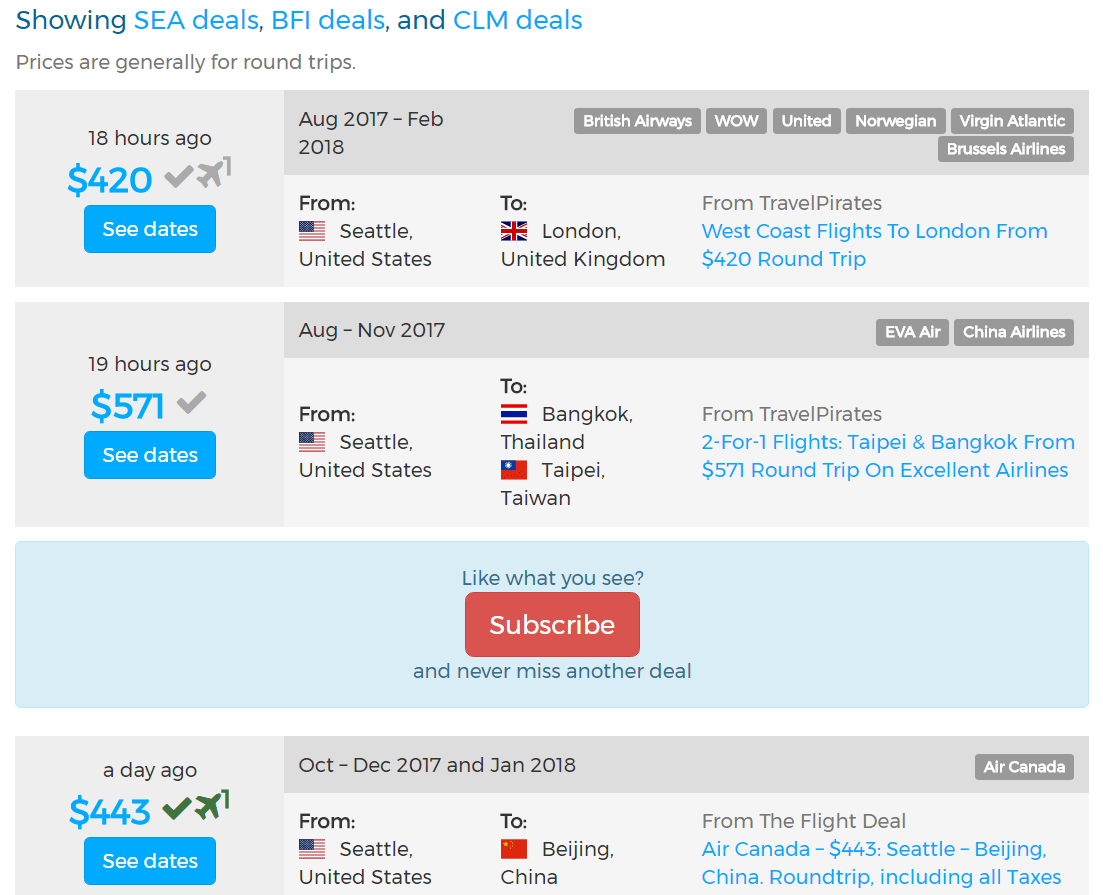The image size is (1103, 895).
Task: Click the Taiwan flag next to Taipei
Action: [x=514, y=469]
